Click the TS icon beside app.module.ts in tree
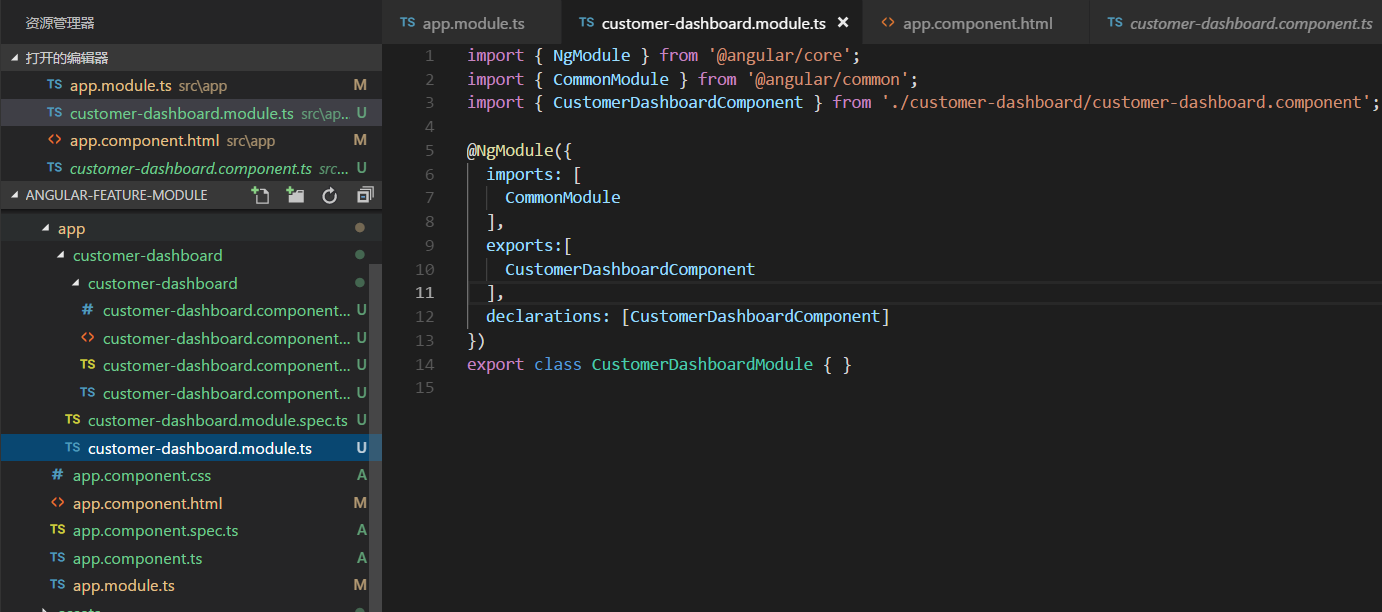 click(x=57, y=585)
